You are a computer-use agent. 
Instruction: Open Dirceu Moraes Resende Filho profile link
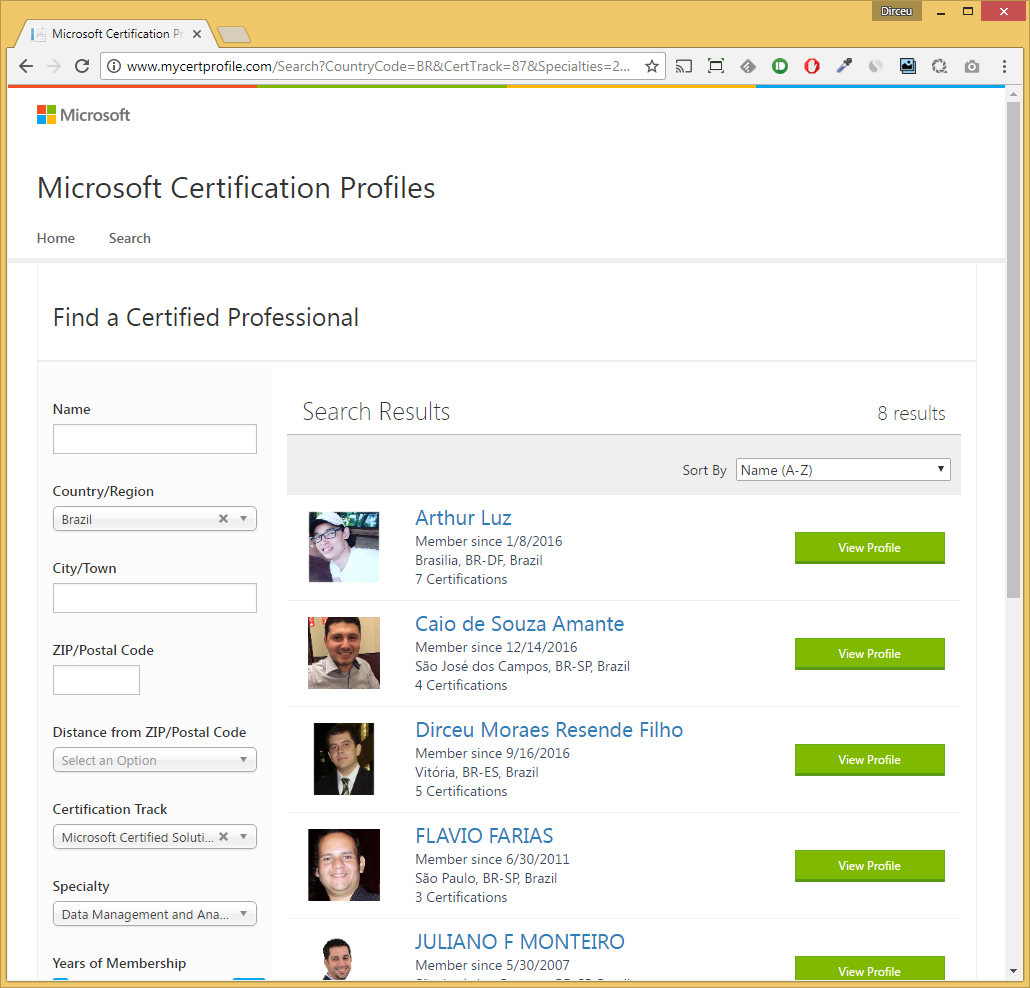(549, 730)
